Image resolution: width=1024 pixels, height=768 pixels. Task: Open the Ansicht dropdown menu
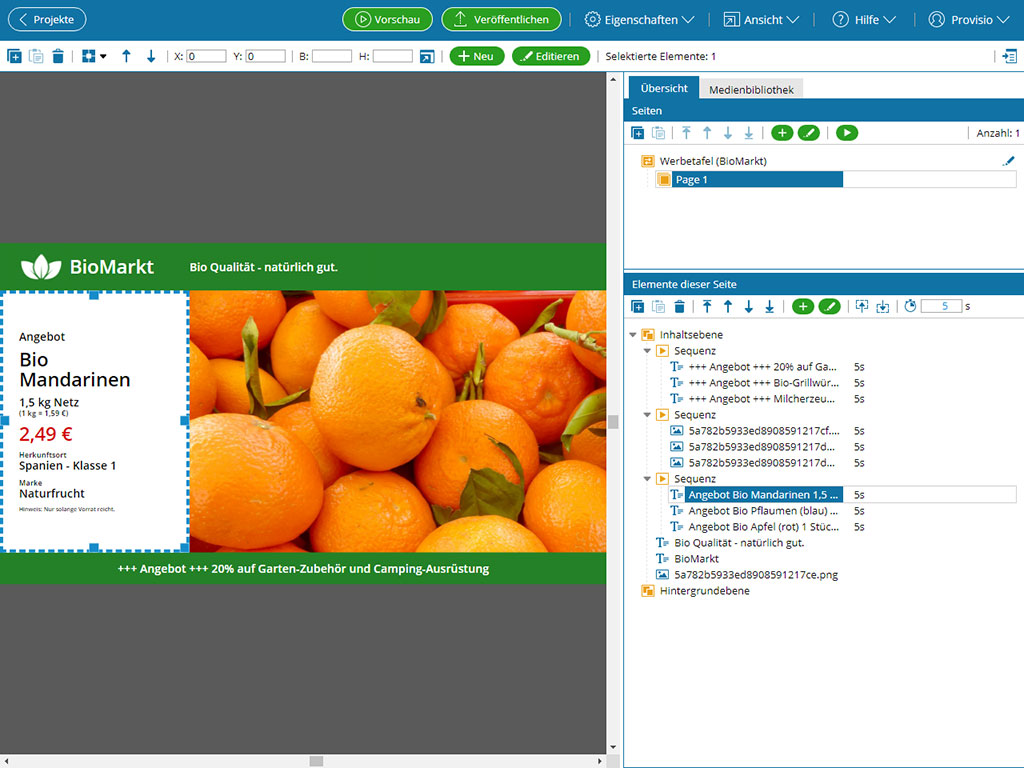(761, 19)
